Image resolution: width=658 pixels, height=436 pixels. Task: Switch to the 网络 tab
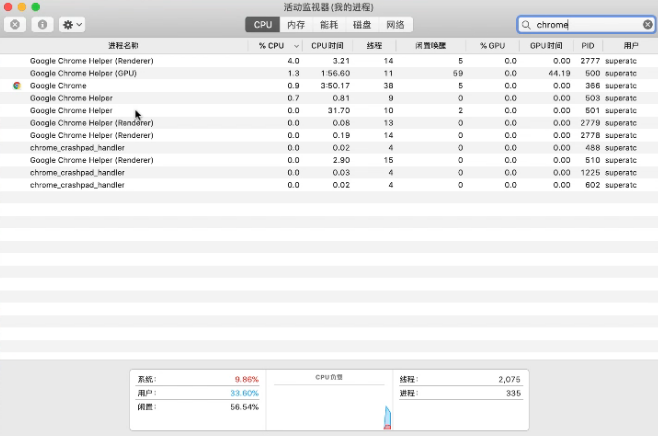[x=395, y=25]
